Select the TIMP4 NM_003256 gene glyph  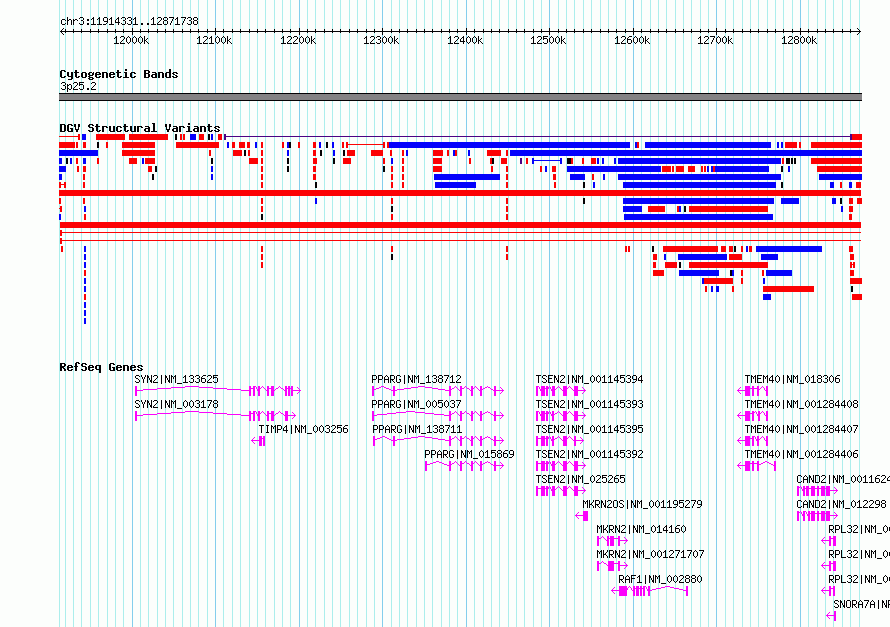[258, 441]
